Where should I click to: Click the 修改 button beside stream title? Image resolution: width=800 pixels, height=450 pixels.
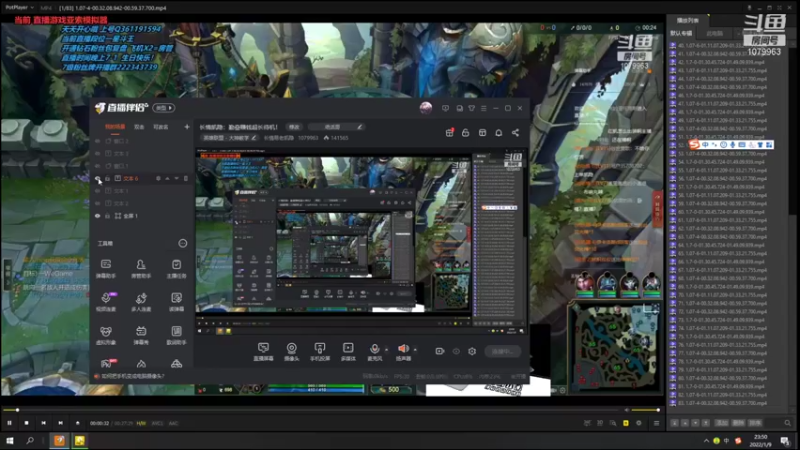click(x=294, y=127)
